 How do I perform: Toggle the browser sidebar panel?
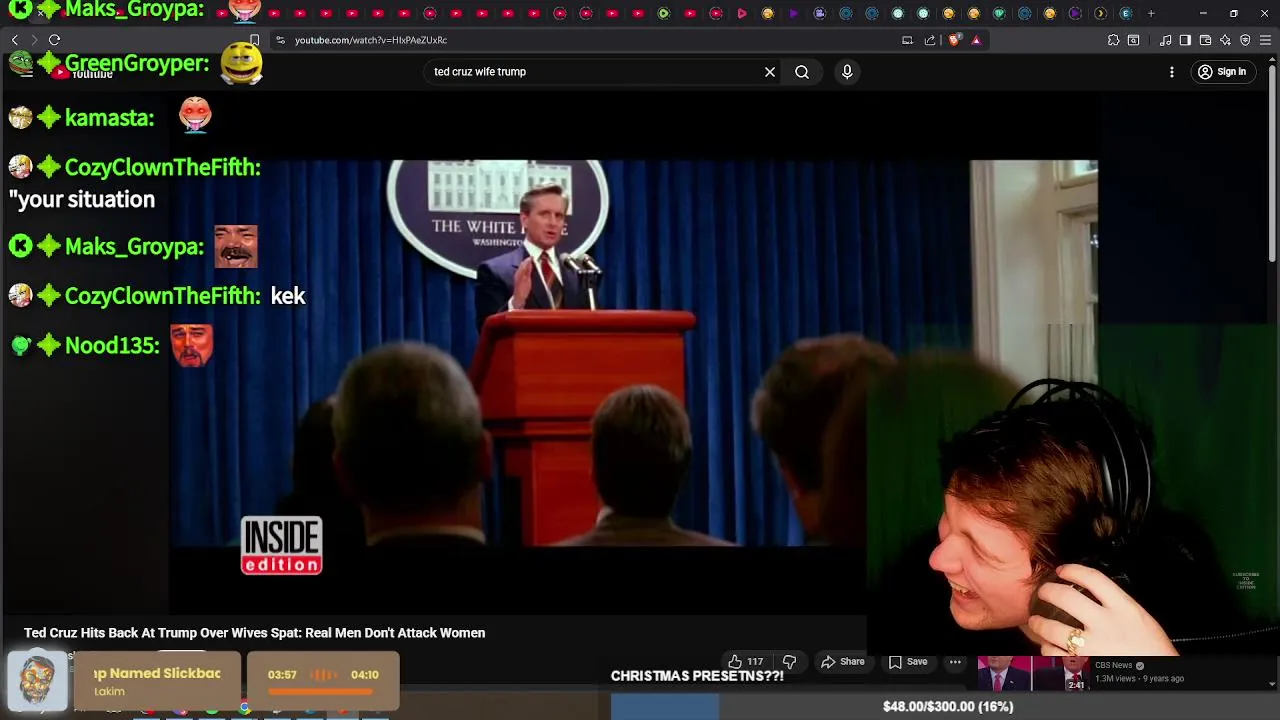(x=1185, y=40)
